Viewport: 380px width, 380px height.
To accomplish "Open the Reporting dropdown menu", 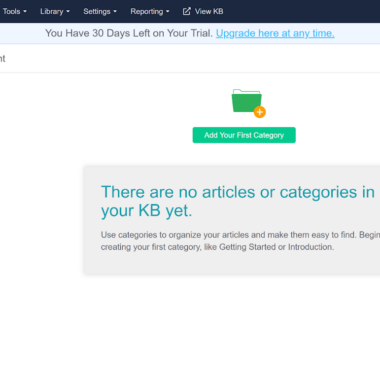I will click(150, 11).
